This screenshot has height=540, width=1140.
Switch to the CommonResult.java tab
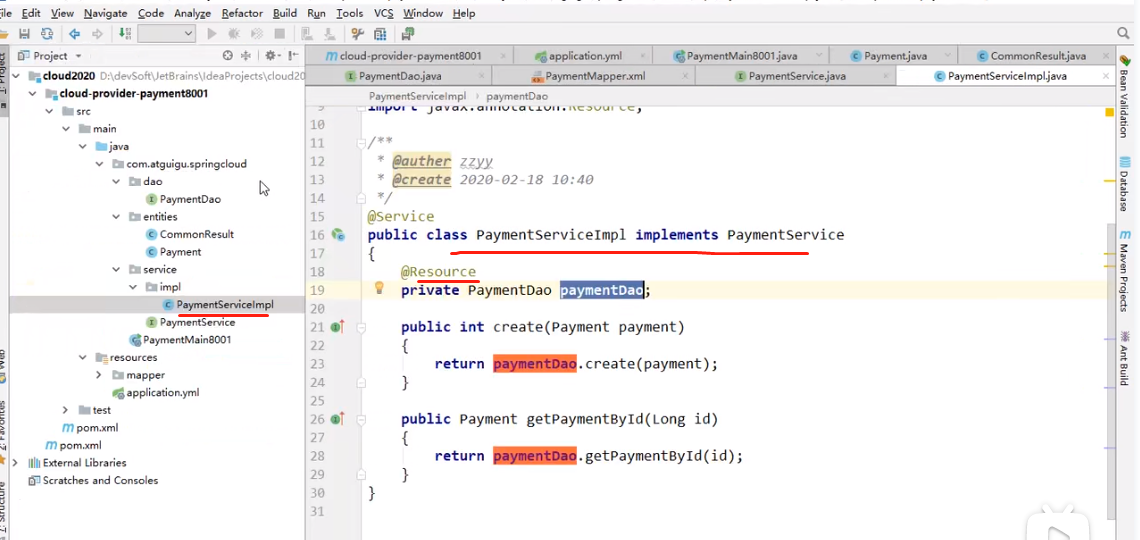1037,55
